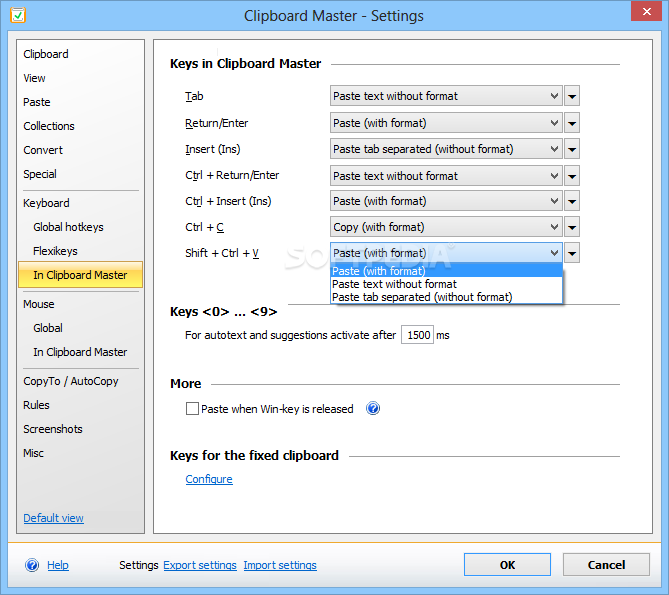Select Mouse in the sidebar

click(38, 304)
